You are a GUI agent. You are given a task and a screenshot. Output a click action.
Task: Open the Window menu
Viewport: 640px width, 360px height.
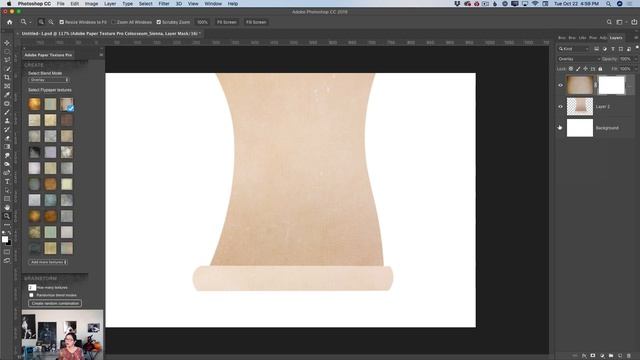coord(213,4)
